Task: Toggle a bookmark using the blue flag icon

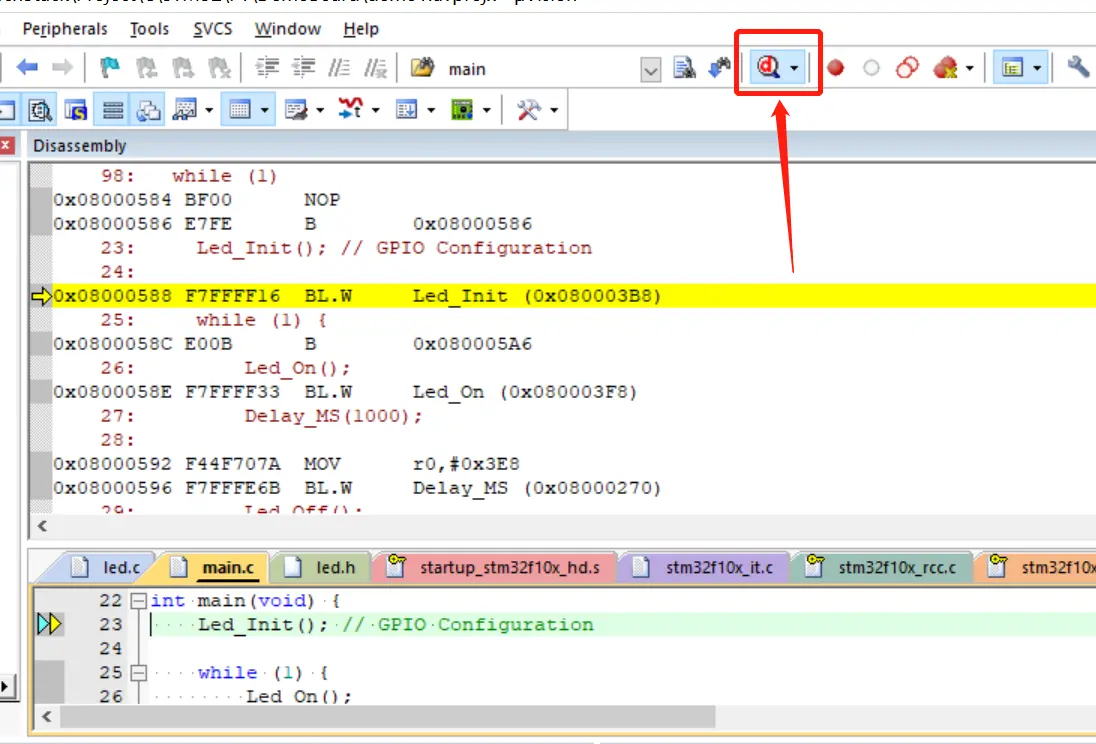Action: (x=110, y=68)
